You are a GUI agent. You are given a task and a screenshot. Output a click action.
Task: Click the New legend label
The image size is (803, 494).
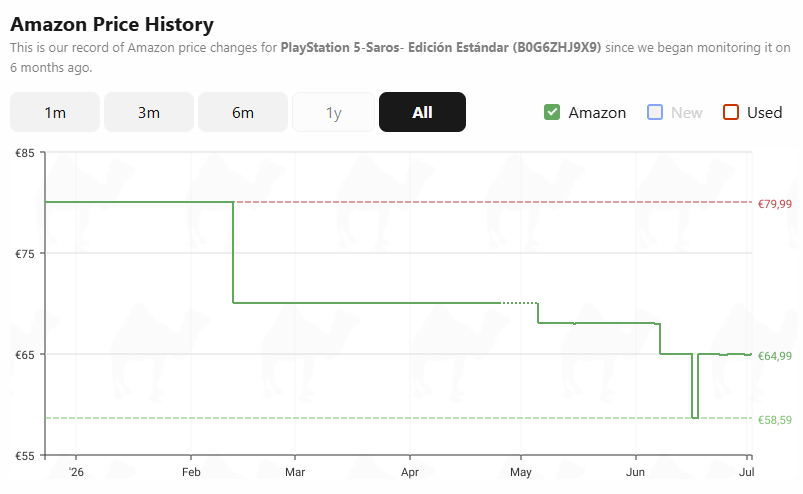point(687,113)
